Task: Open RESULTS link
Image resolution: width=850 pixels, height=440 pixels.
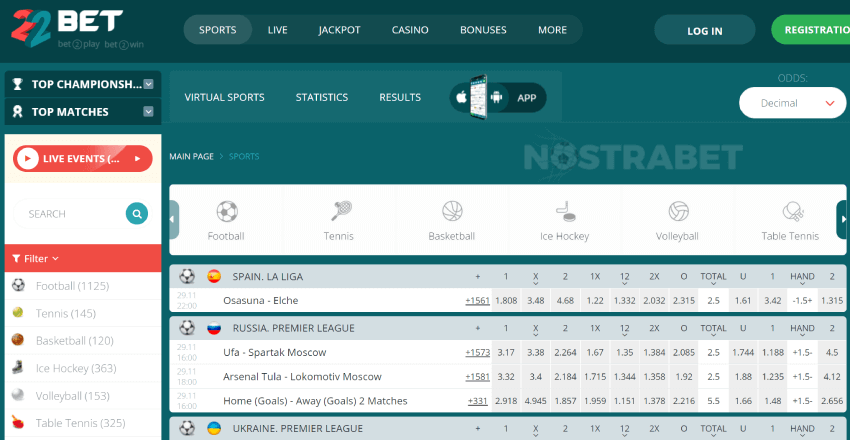Action: tap(400, 98)
